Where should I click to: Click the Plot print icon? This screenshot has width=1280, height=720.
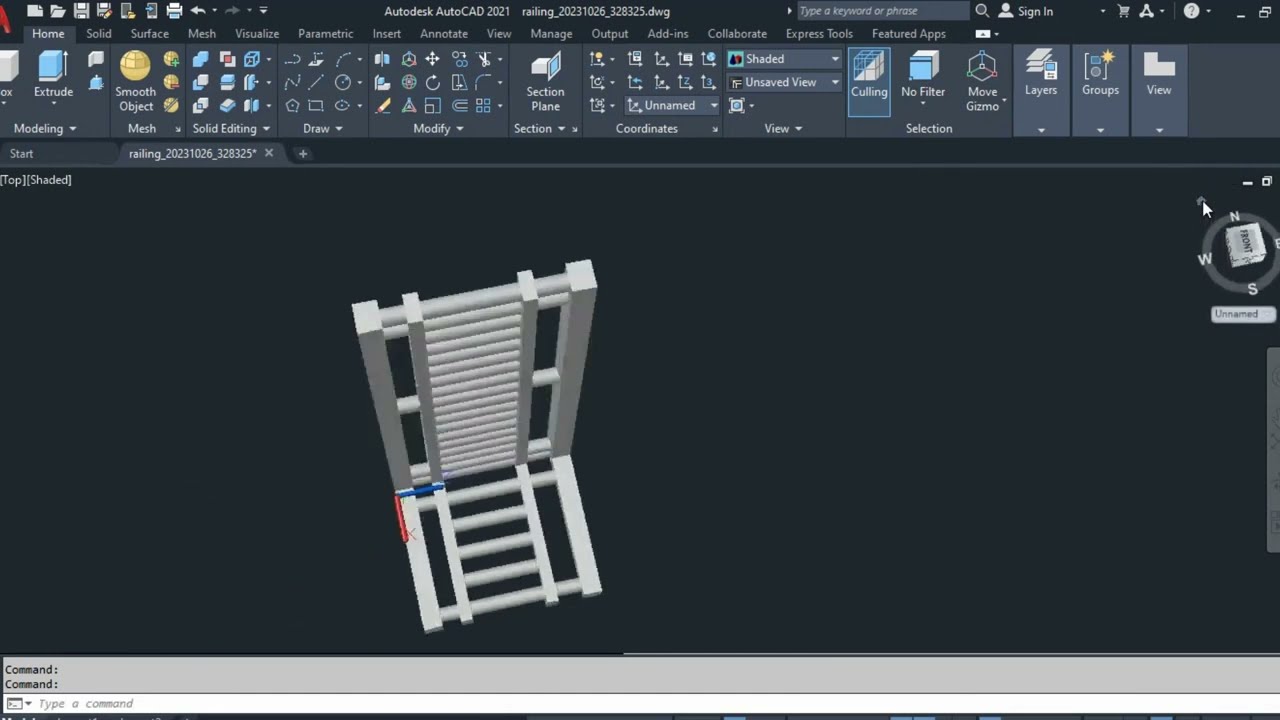[174, 11]
